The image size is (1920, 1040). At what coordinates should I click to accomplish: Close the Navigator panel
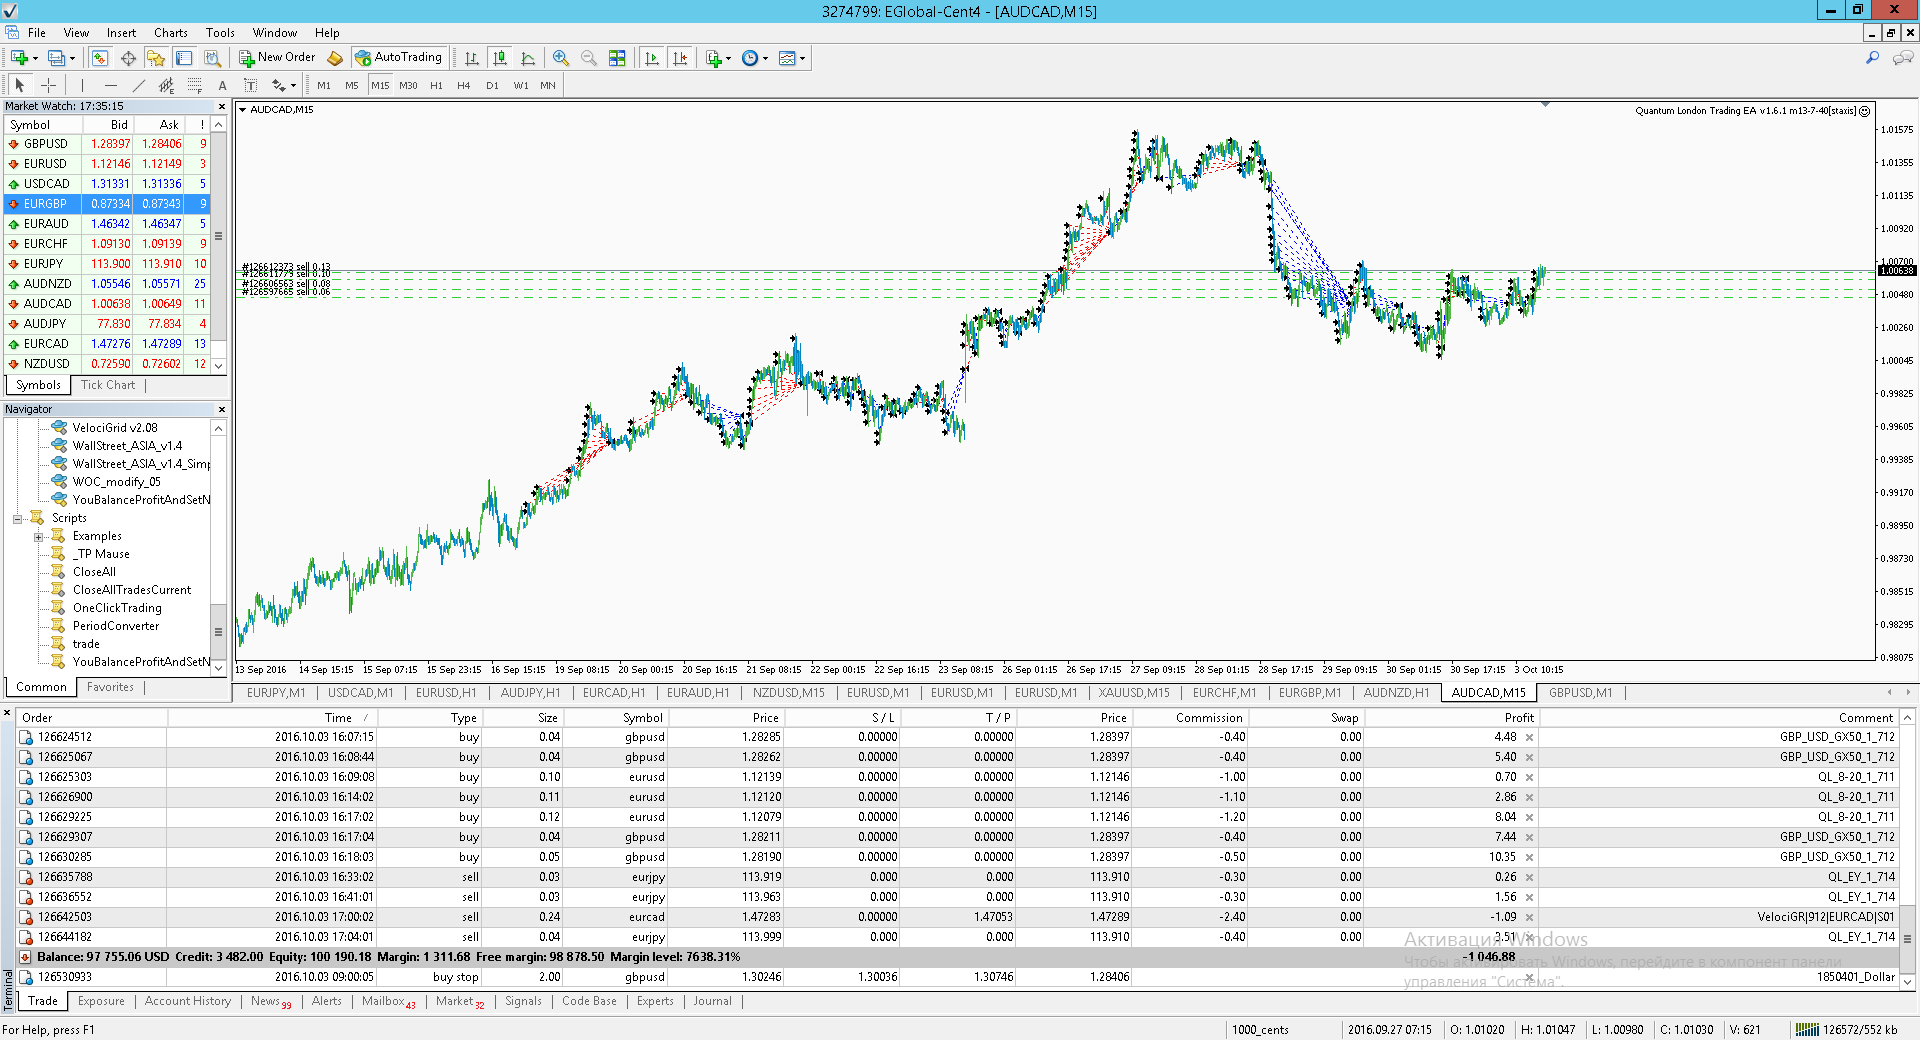222,409
